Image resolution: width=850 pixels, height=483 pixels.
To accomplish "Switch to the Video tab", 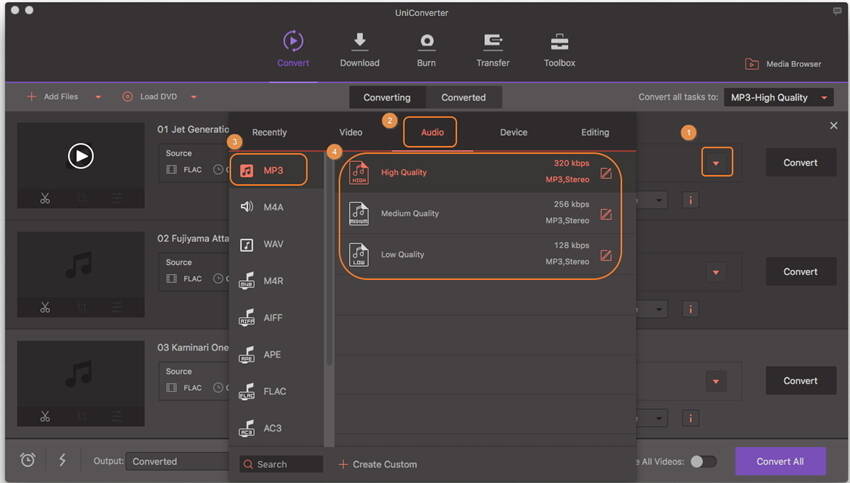I will pos(351,132).
